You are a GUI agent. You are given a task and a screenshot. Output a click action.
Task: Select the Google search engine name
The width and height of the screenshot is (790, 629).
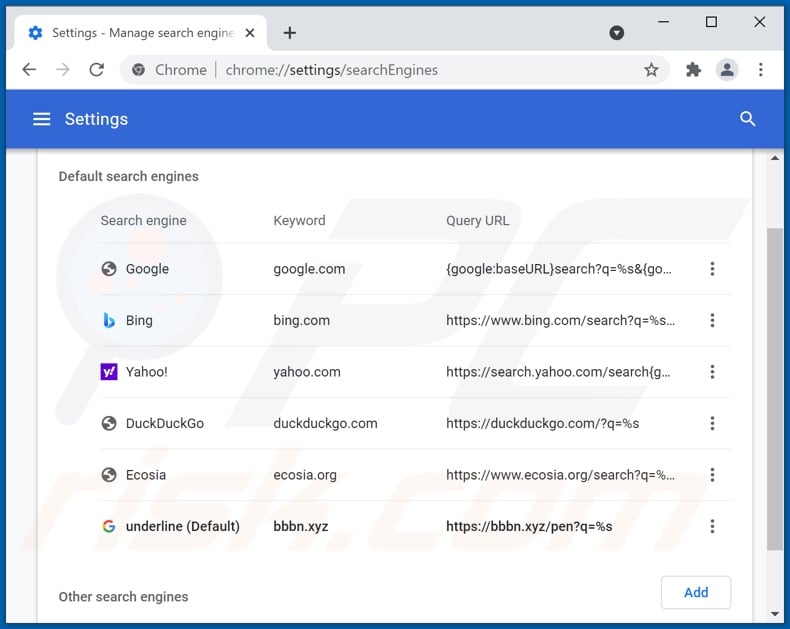(x=147, y=269)
